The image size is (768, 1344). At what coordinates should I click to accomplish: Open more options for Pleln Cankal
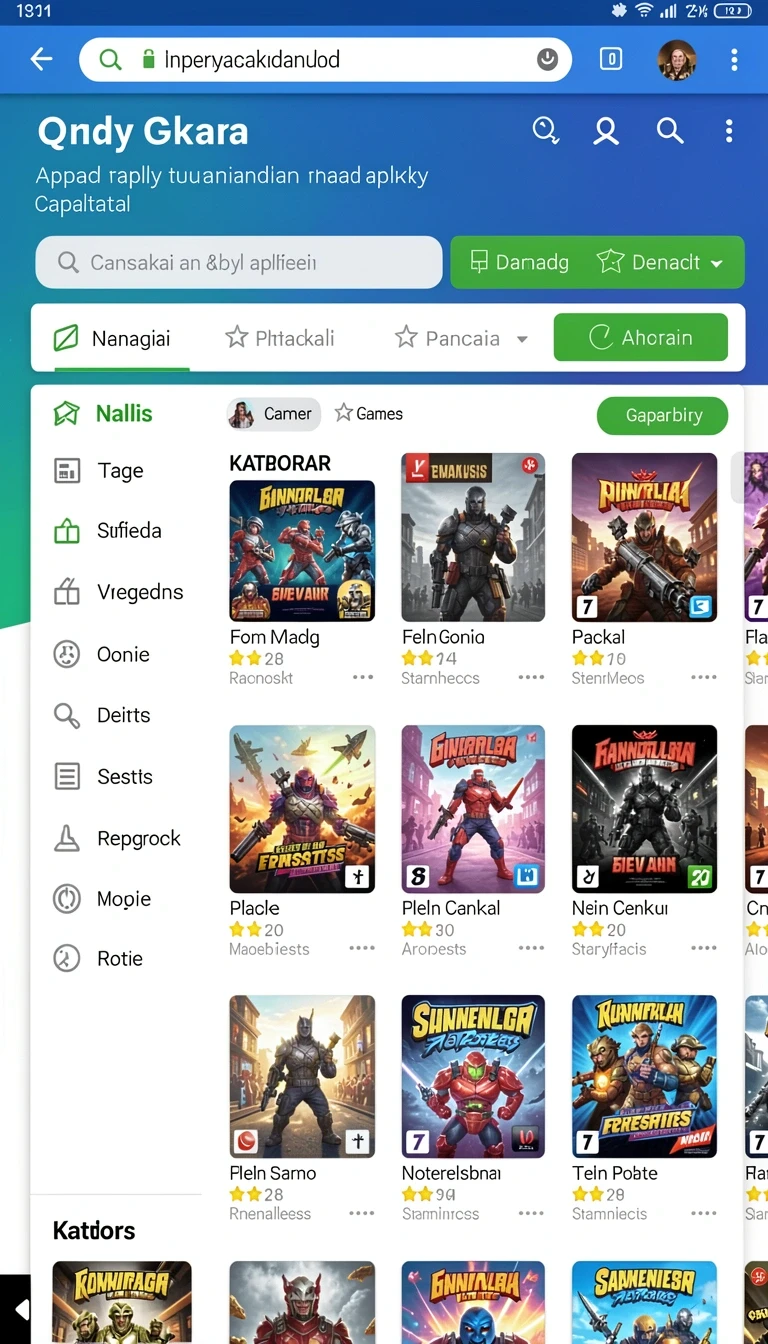point(531,949)
